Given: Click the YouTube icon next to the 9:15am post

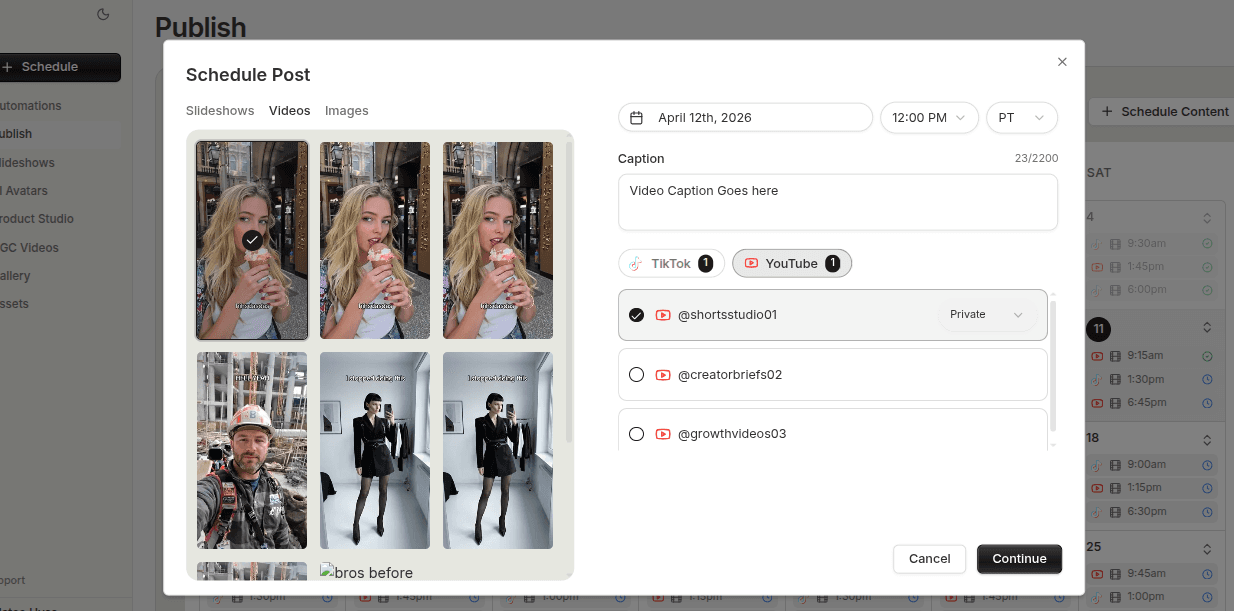Looking at the screenshot, I should click(x=1098, y=355).
